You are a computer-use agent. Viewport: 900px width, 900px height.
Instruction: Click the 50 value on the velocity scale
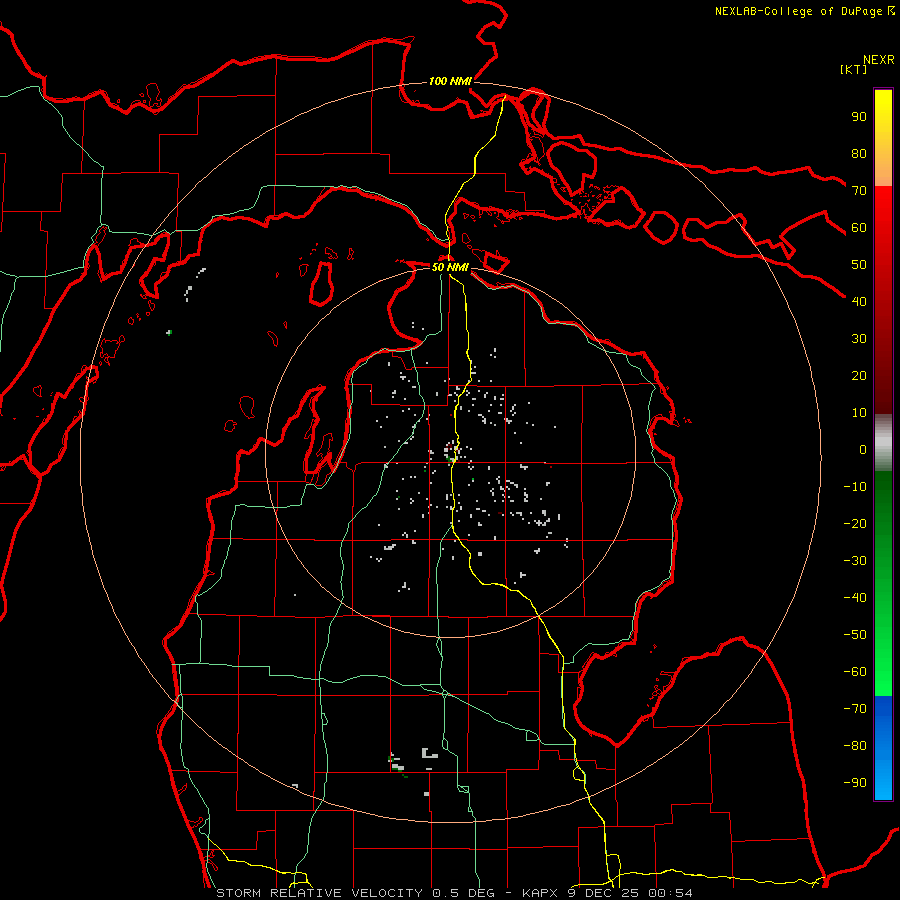point(859,265)
